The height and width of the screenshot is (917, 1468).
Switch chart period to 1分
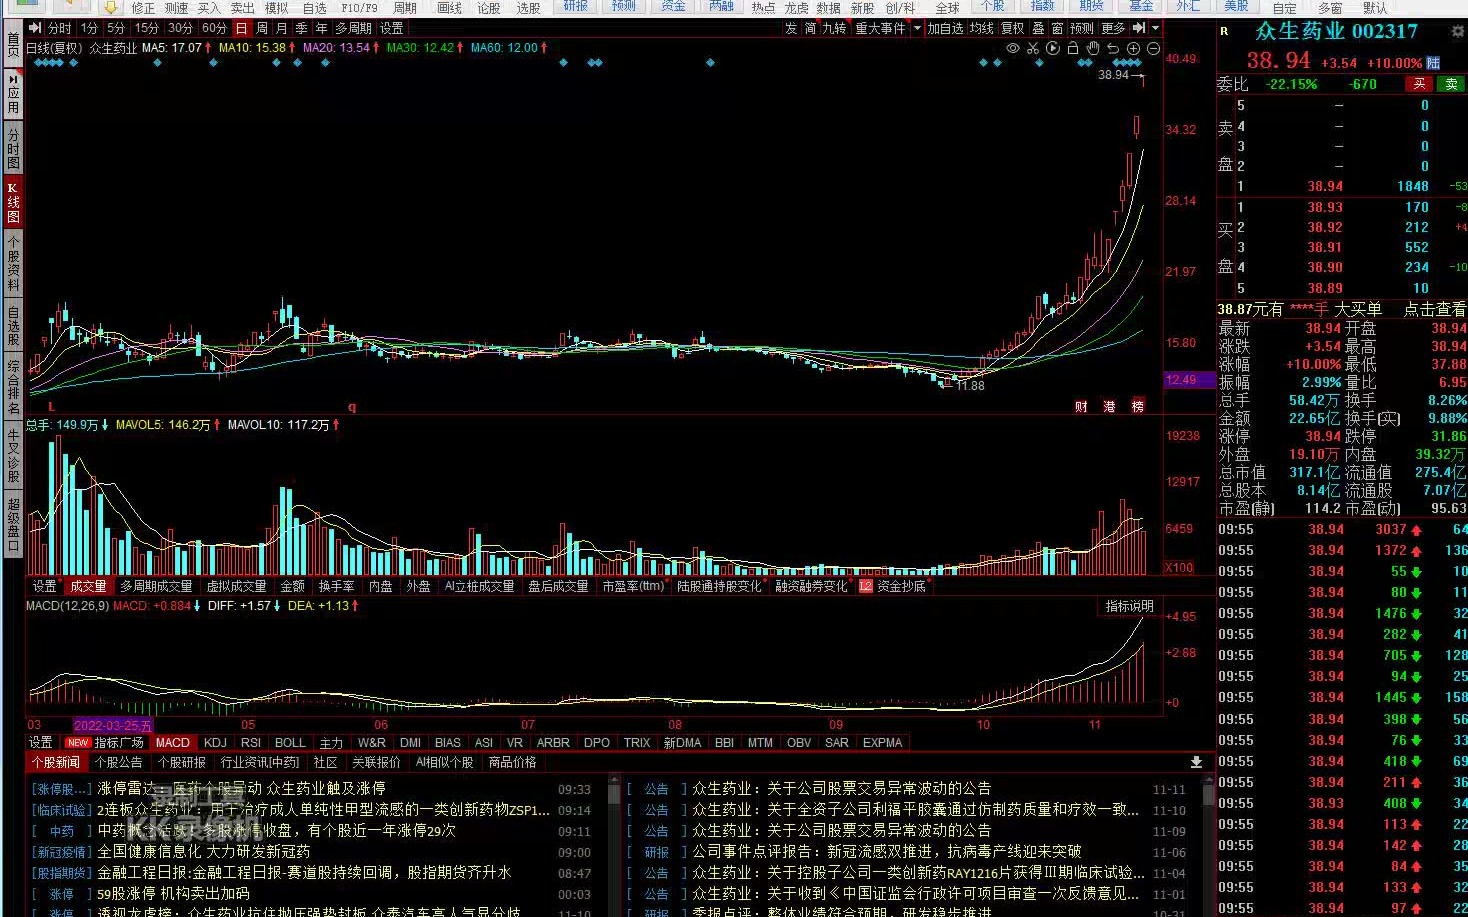(x=90, y=28)
